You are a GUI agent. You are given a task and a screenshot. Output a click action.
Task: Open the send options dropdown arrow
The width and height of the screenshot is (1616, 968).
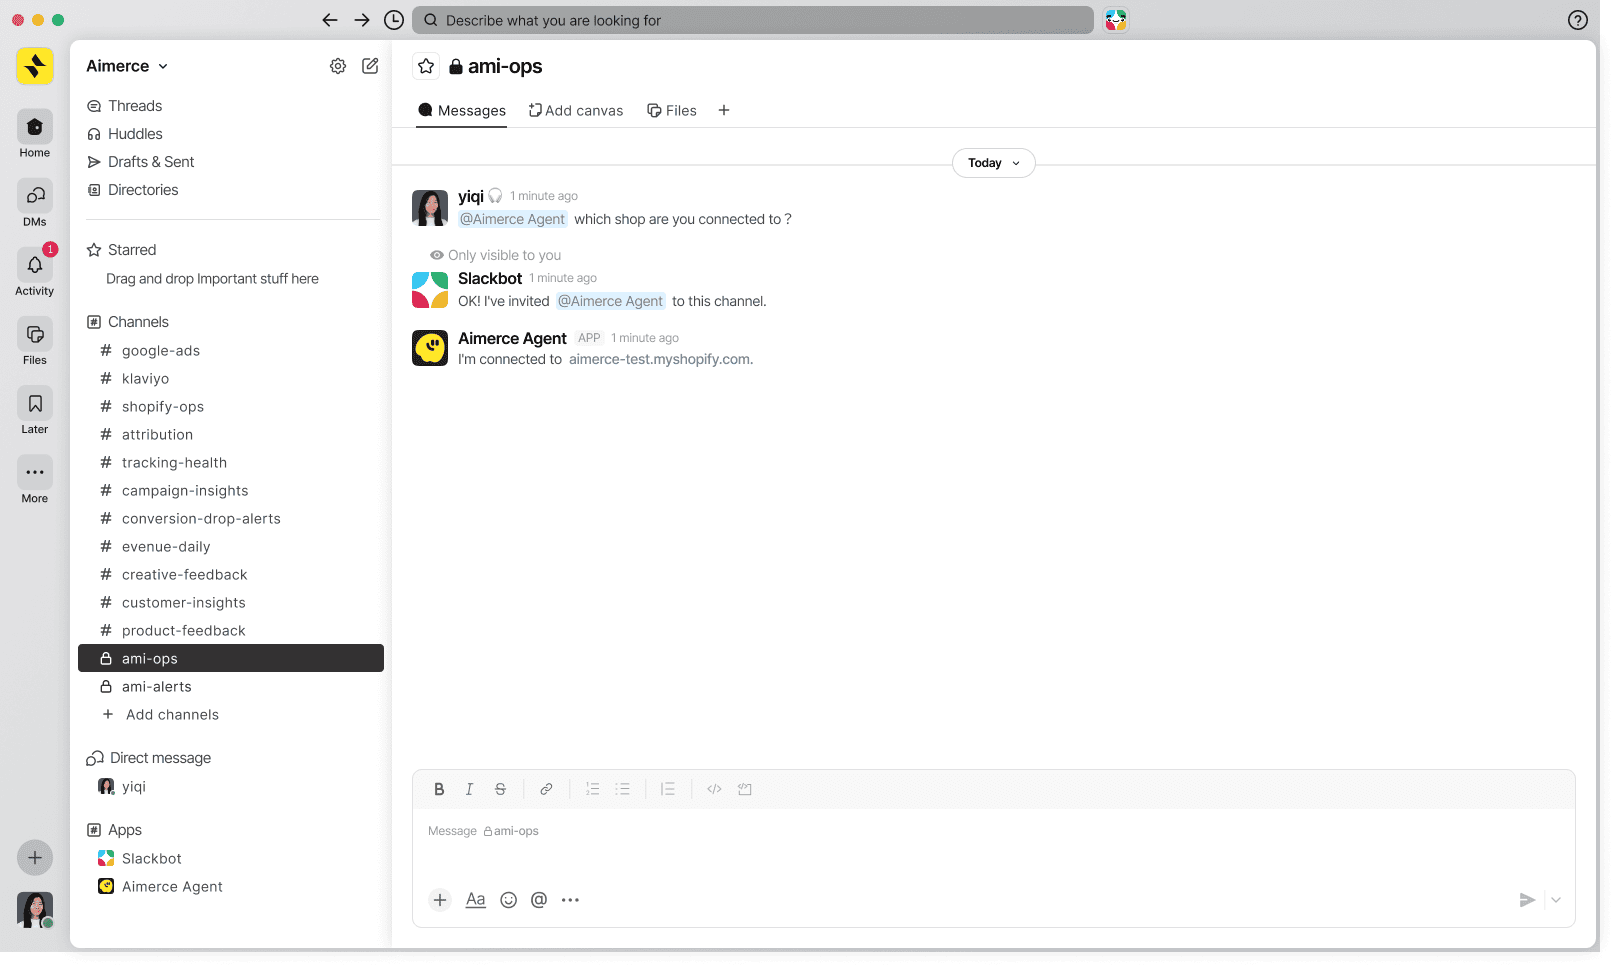[x=1556, y=900]
